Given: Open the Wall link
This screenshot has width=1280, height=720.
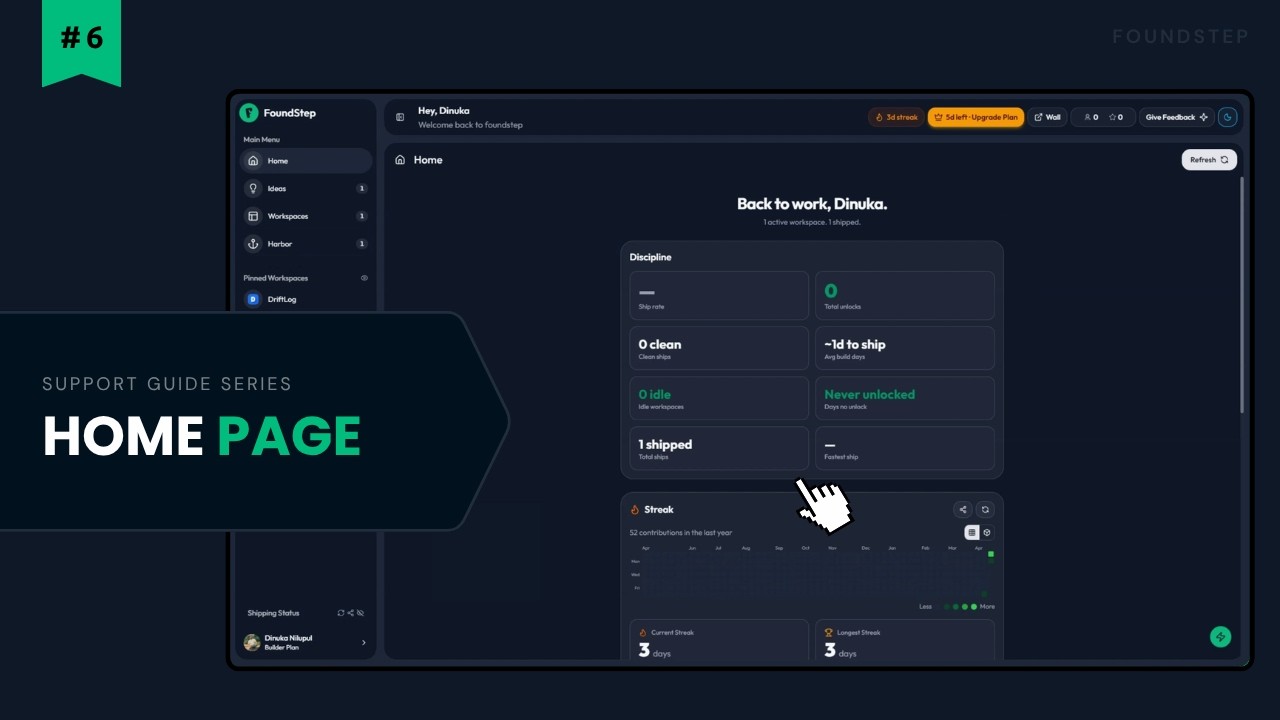Looking at the screenshot, I should coord(1047,117).
